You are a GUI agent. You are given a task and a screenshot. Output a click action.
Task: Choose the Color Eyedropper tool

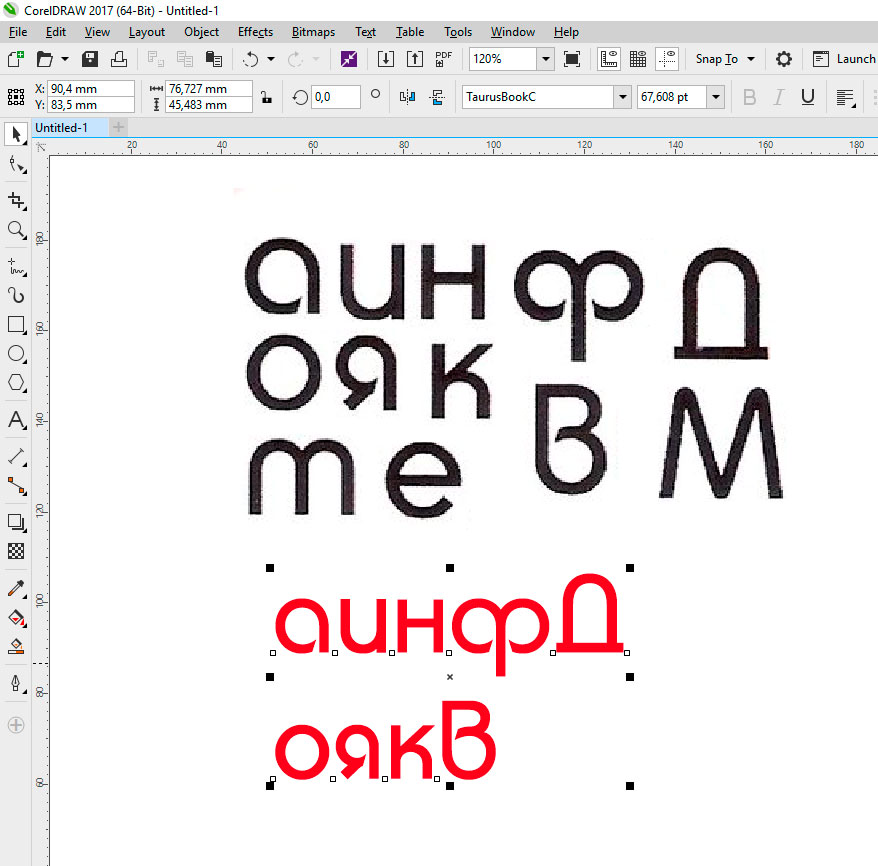[16, 587]
